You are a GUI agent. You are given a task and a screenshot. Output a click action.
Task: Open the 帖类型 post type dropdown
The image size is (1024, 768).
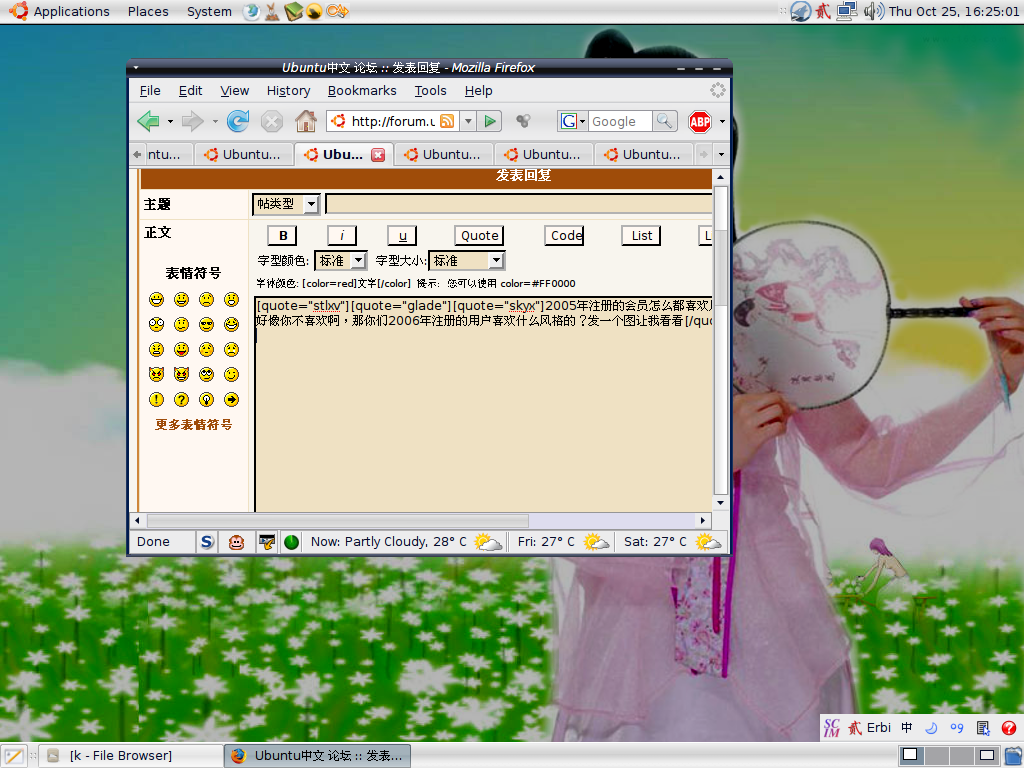coord(286,204)
